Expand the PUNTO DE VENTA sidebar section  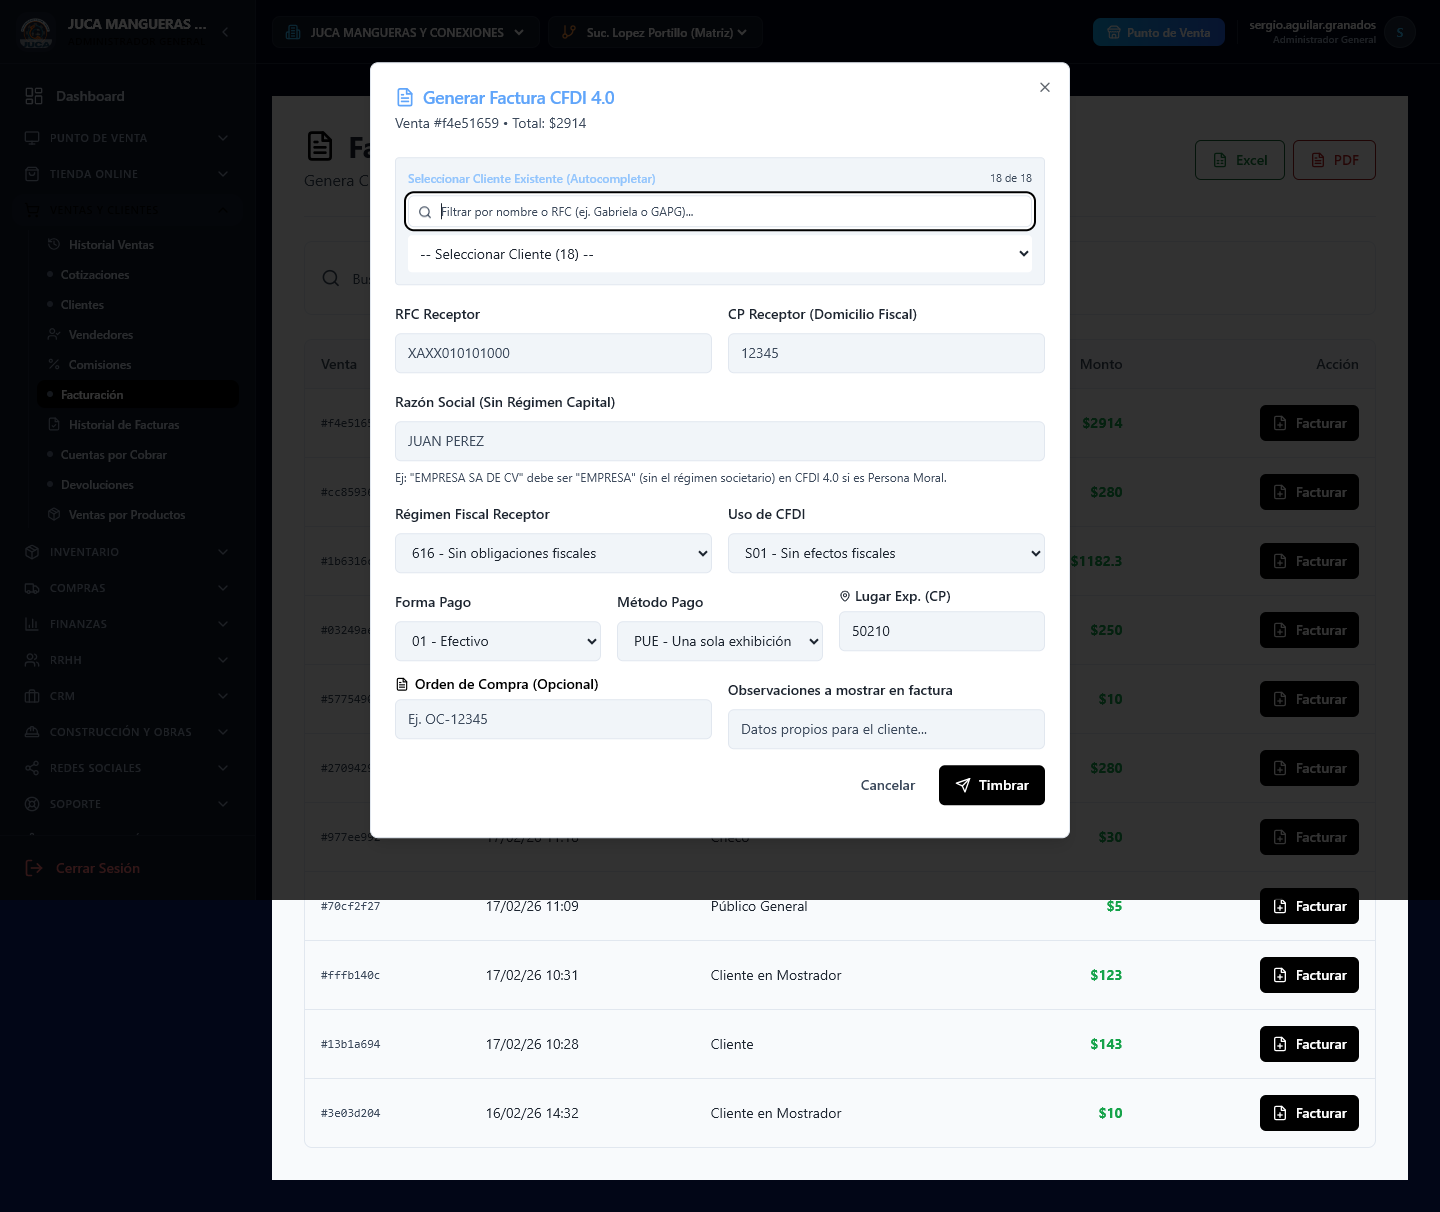click(x=127, y=138)
